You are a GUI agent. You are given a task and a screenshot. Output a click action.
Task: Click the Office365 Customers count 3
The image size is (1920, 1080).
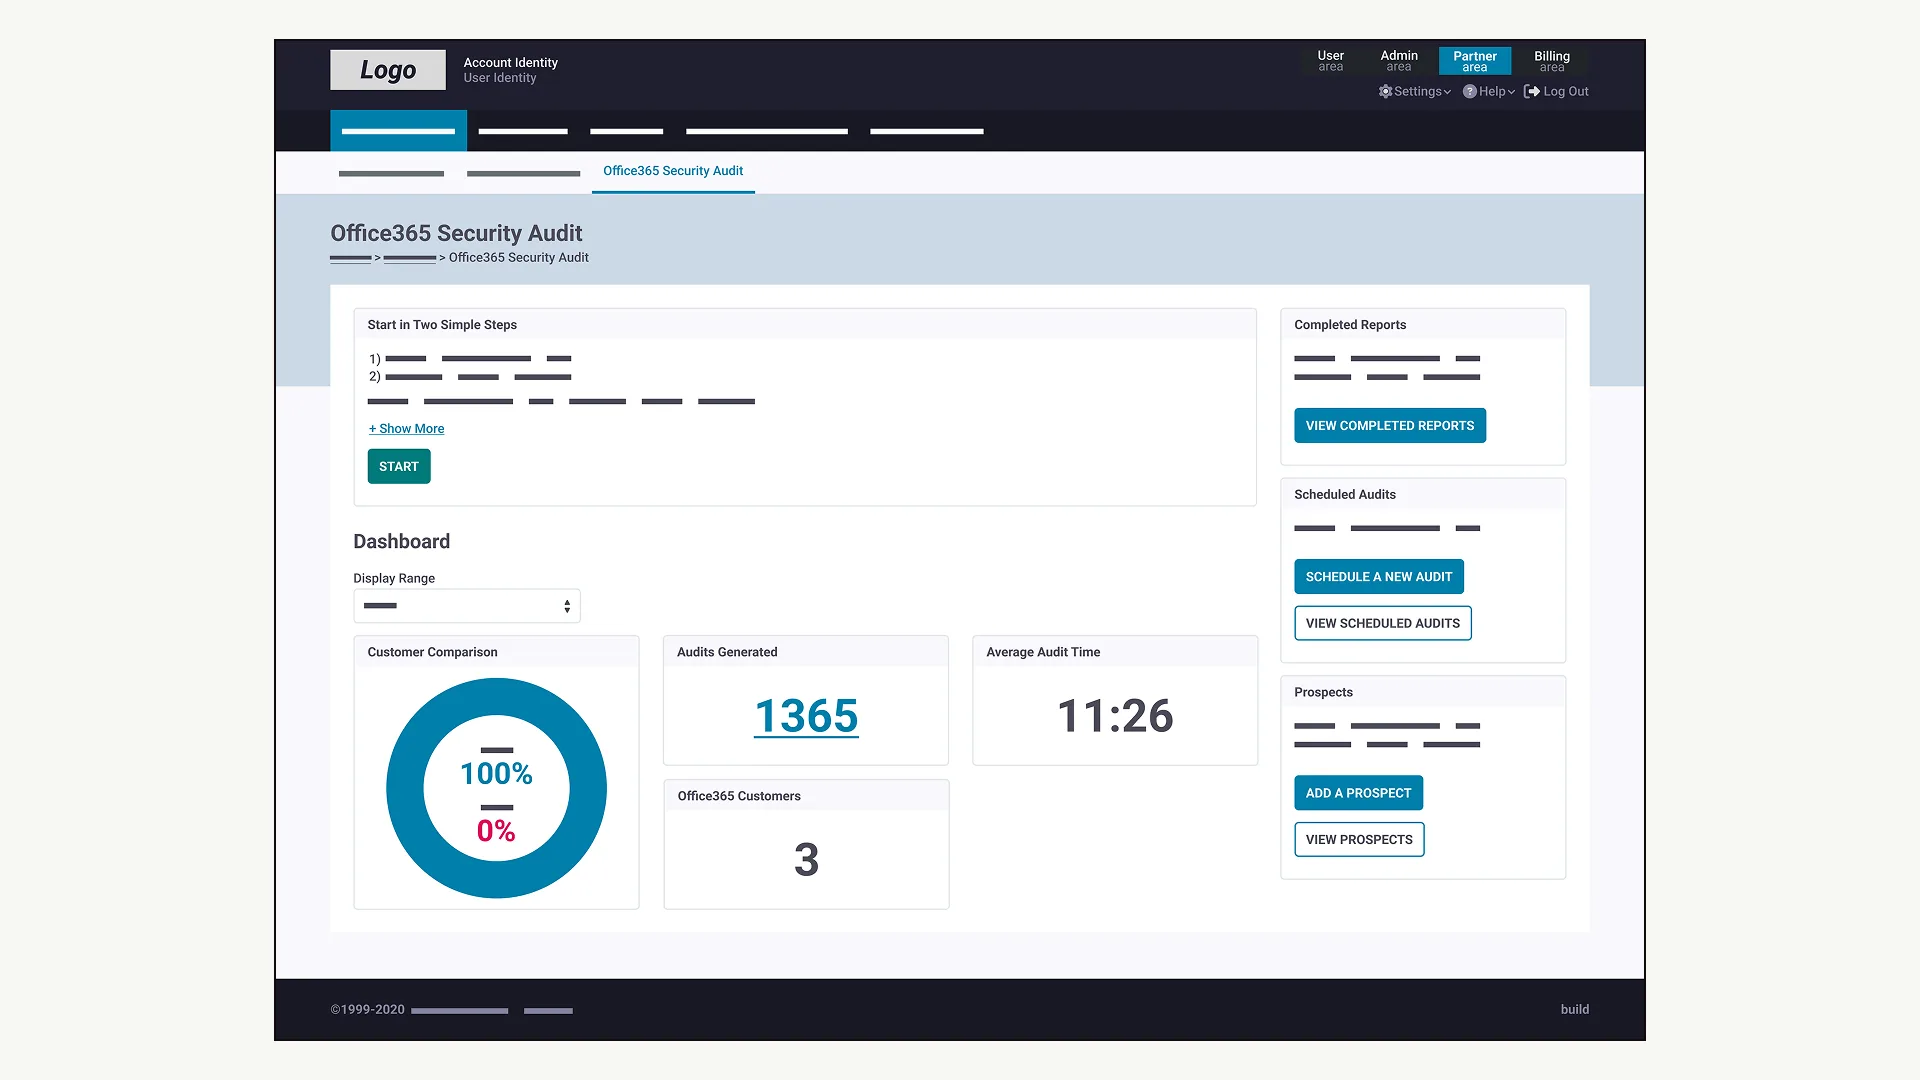(x=806, y=860)
